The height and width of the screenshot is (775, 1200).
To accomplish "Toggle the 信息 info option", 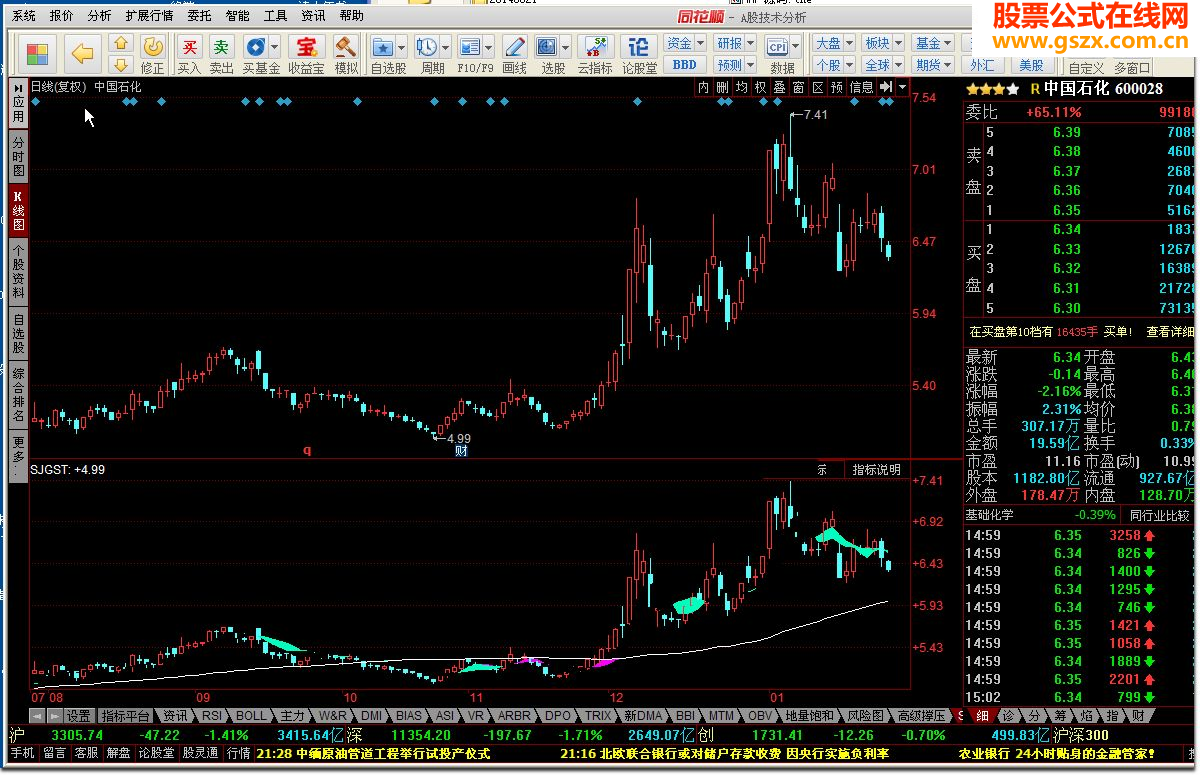I will coord(861,87).
